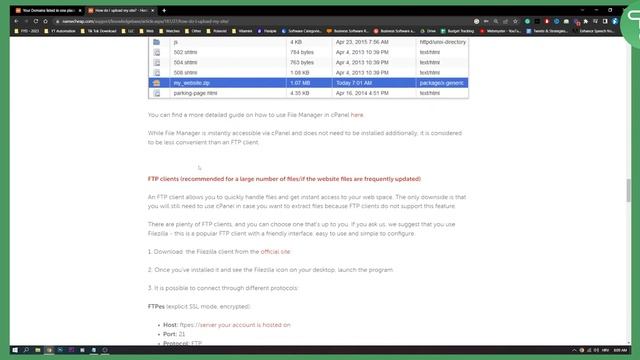Open the 'YT Automation' bookmark folder
Screen dimensions: 640x360
point(60,31)
